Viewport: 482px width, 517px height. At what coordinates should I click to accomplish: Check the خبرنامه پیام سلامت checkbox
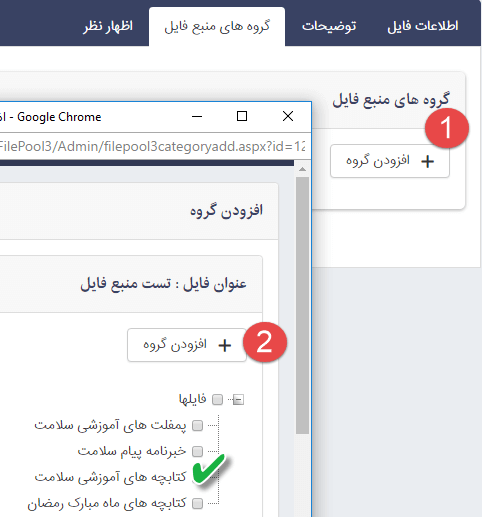pyautogui.click(x=198, y=451)
